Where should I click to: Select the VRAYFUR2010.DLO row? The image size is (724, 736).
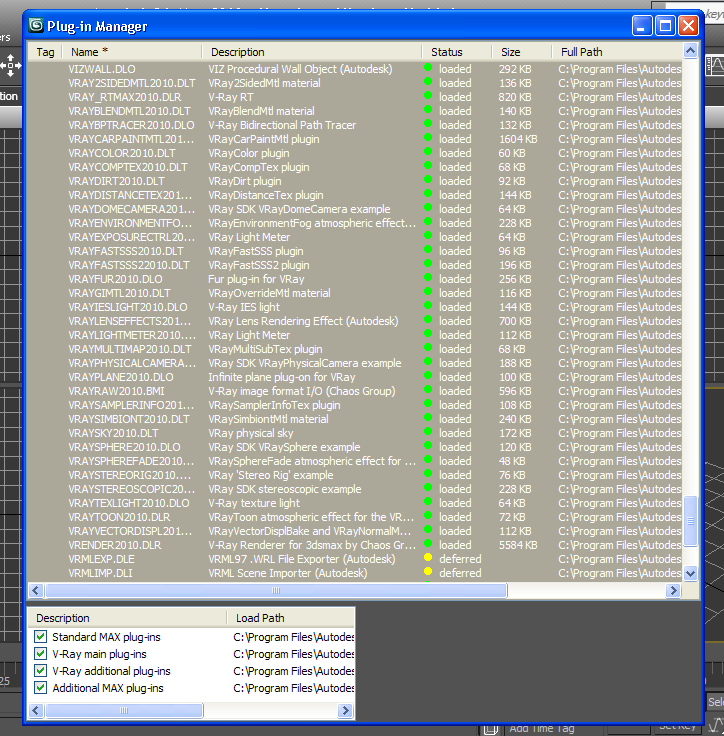[x=354, y=279]
